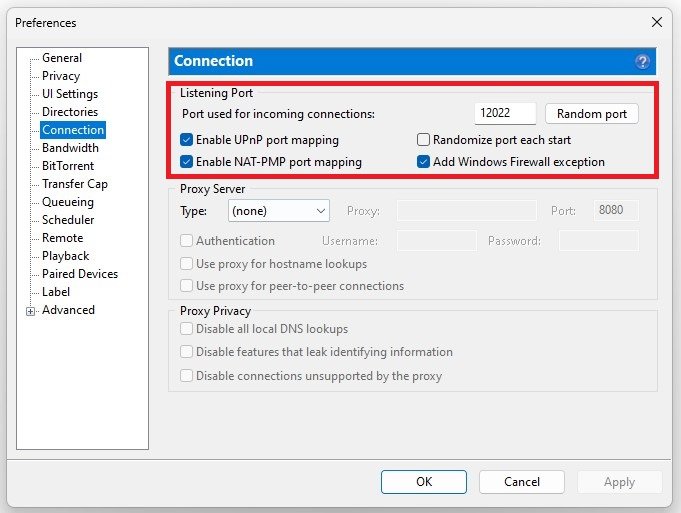The height and width of the screenshot is (513, 681).
Task: Open the Playback preferences
Action: pyautogui.click(x=66, y=256)
